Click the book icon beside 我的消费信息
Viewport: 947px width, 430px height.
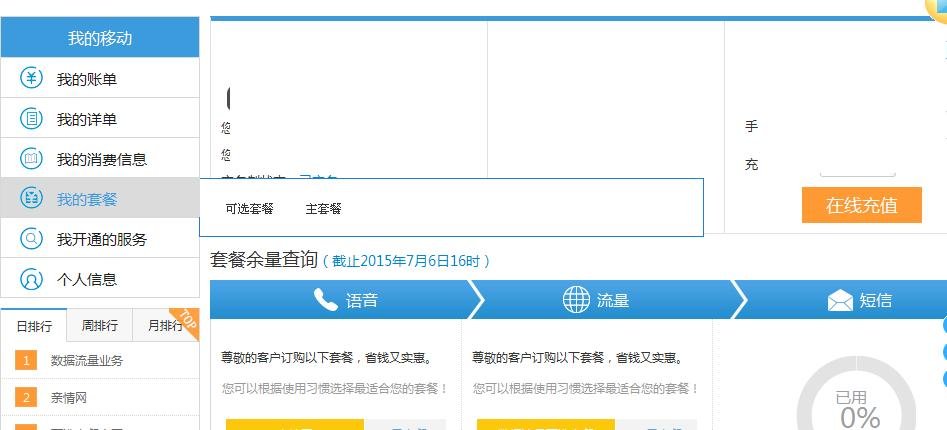coord(31,158)
